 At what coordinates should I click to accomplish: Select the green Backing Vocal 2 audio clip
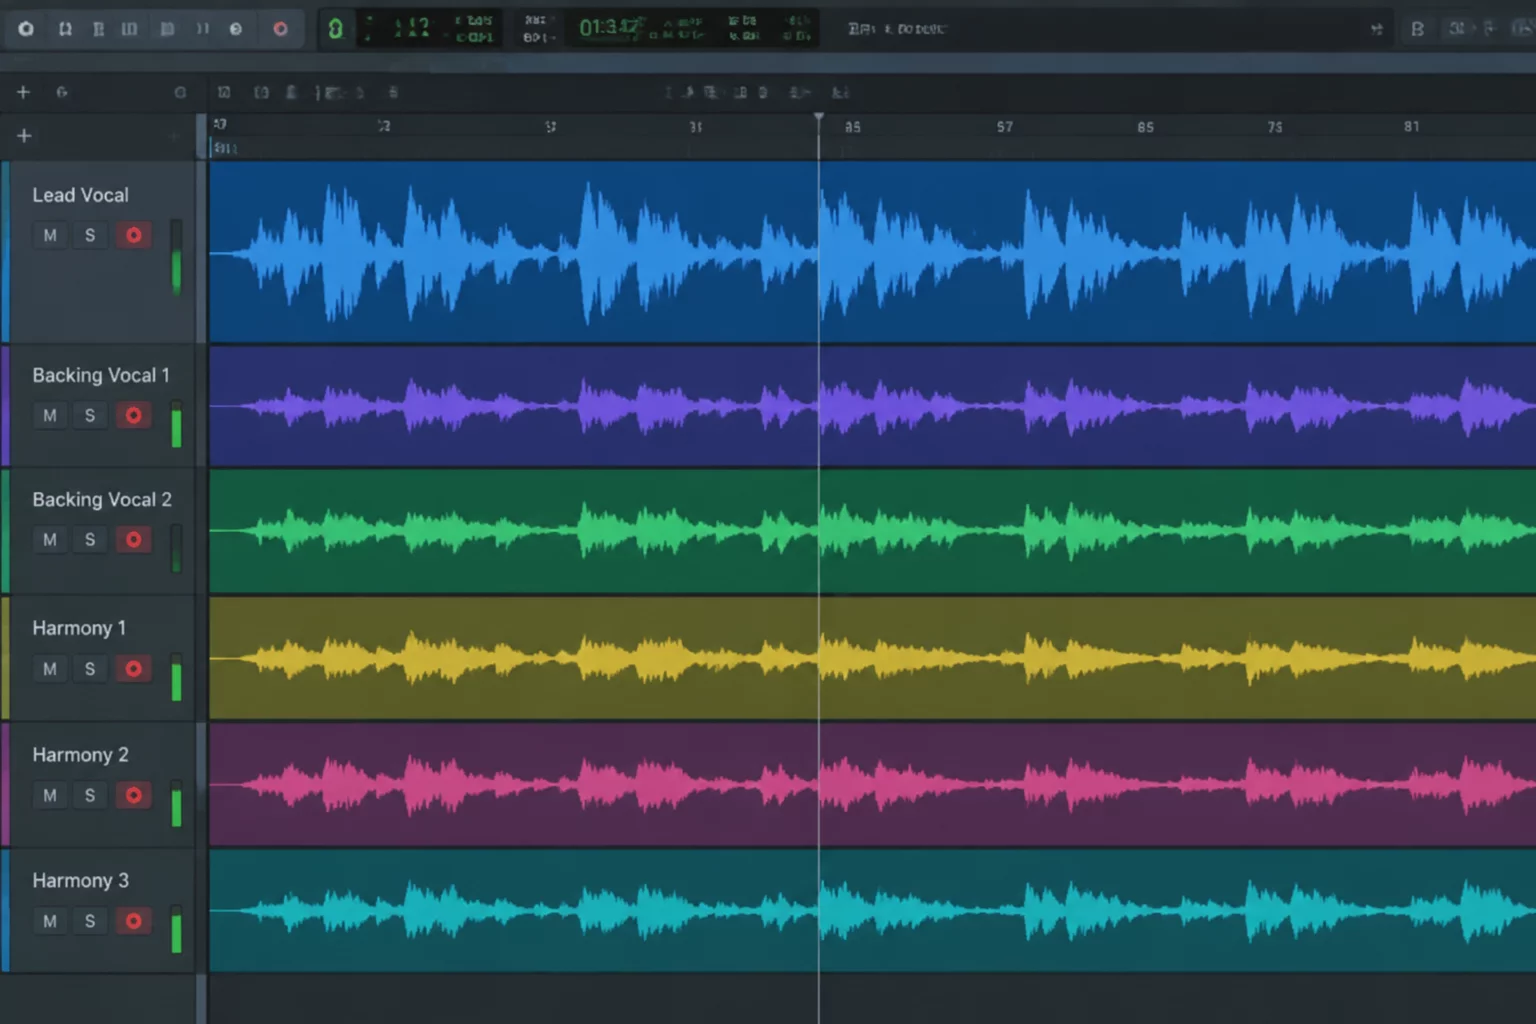pyautogui.click(x=872, y=531)
